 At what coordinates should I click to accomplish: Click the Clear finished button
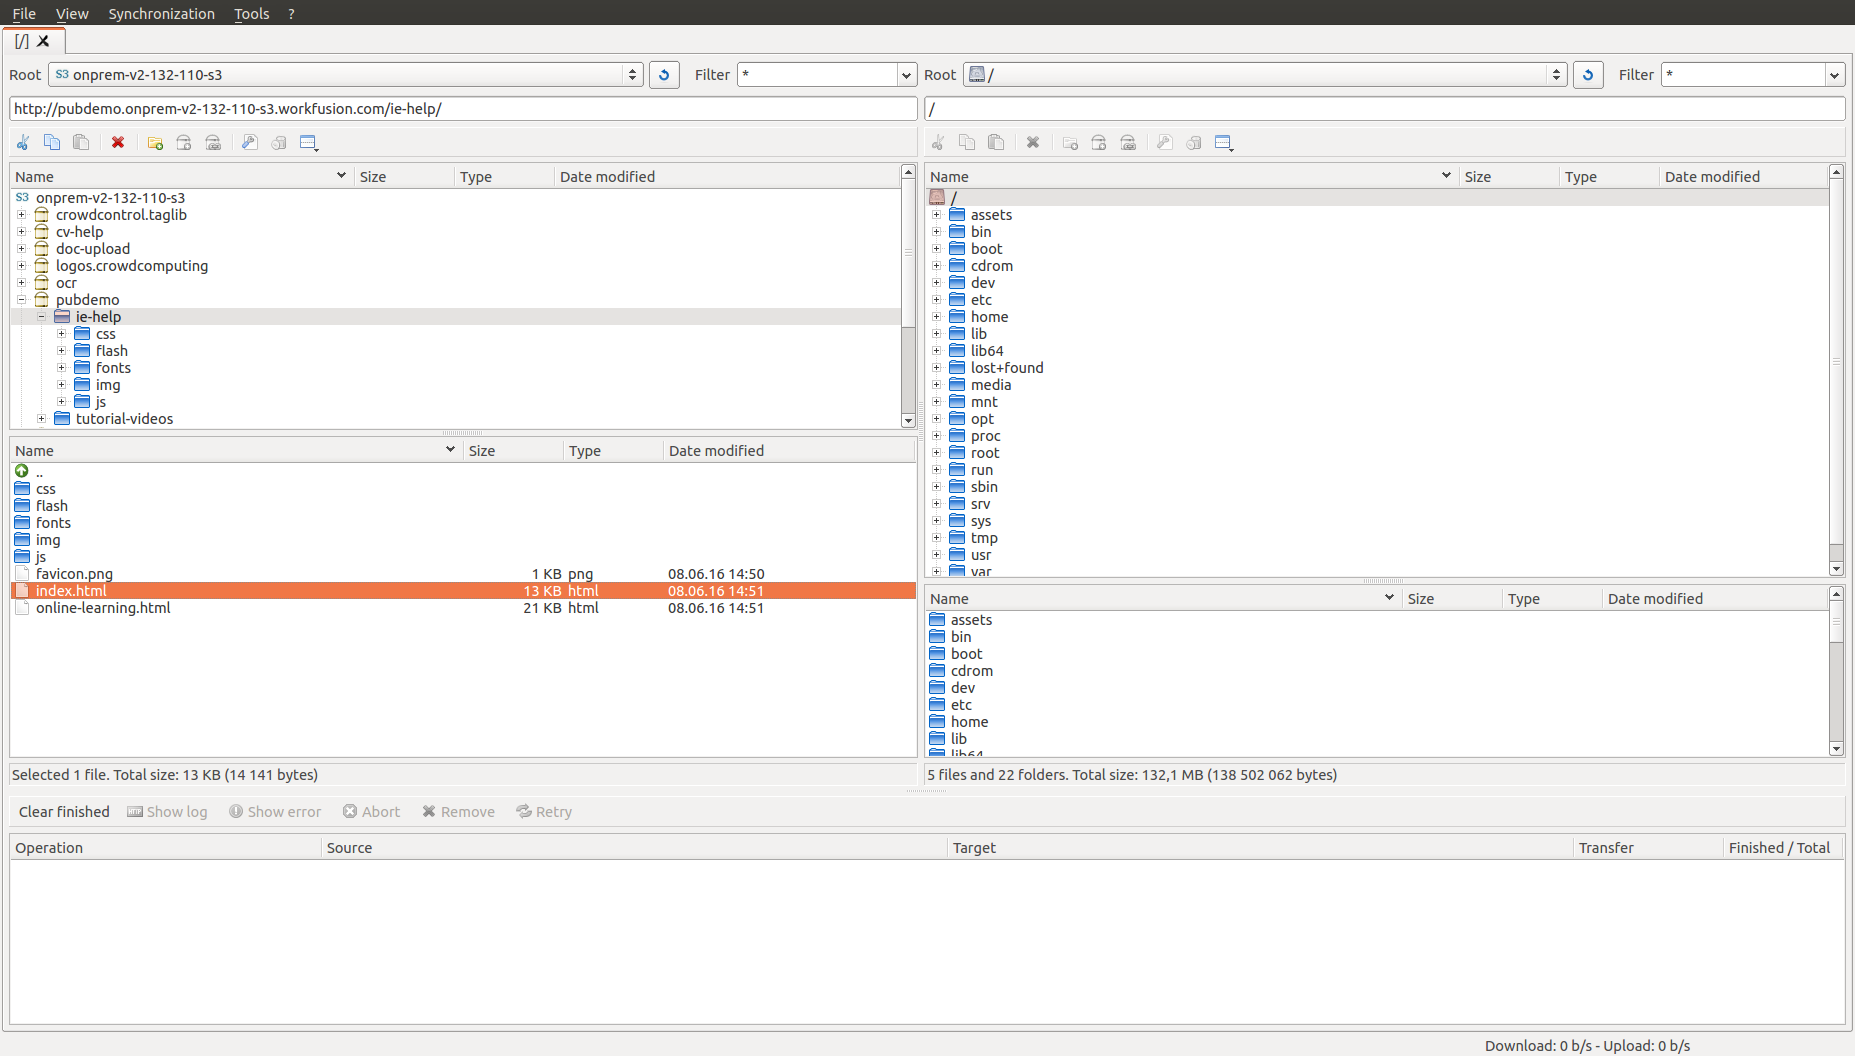pos(64,812)
